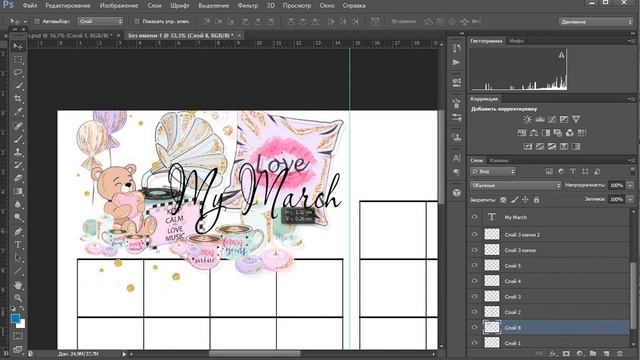Select the Crop tool
The image size is (640, 360).
tap(18, 99)
